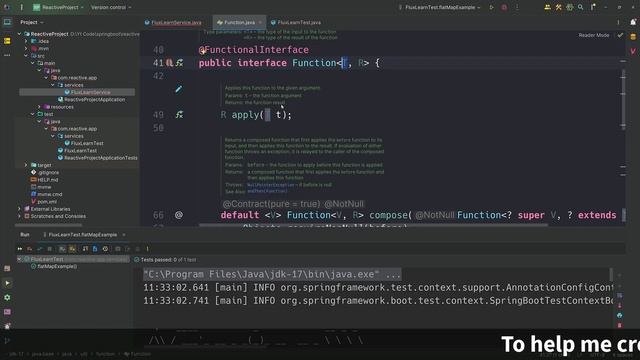The width and height of the screenshot is (640, 360).
Task: Expand the target folder
Action: pyautogui.click(x=26, y=165)
